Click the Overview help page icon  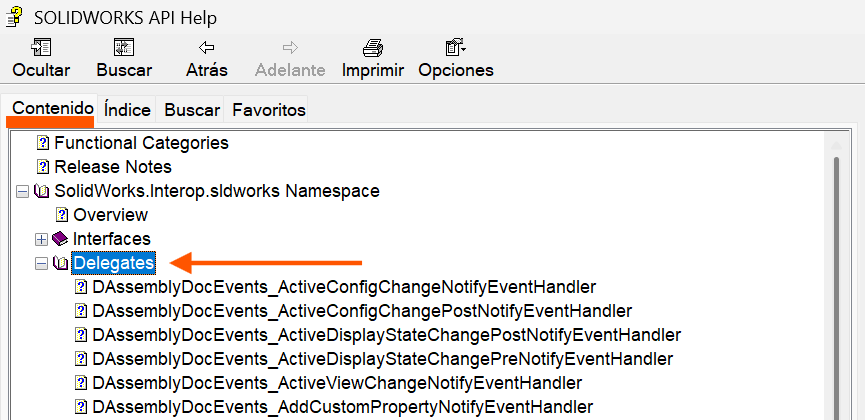click(62, 215)
